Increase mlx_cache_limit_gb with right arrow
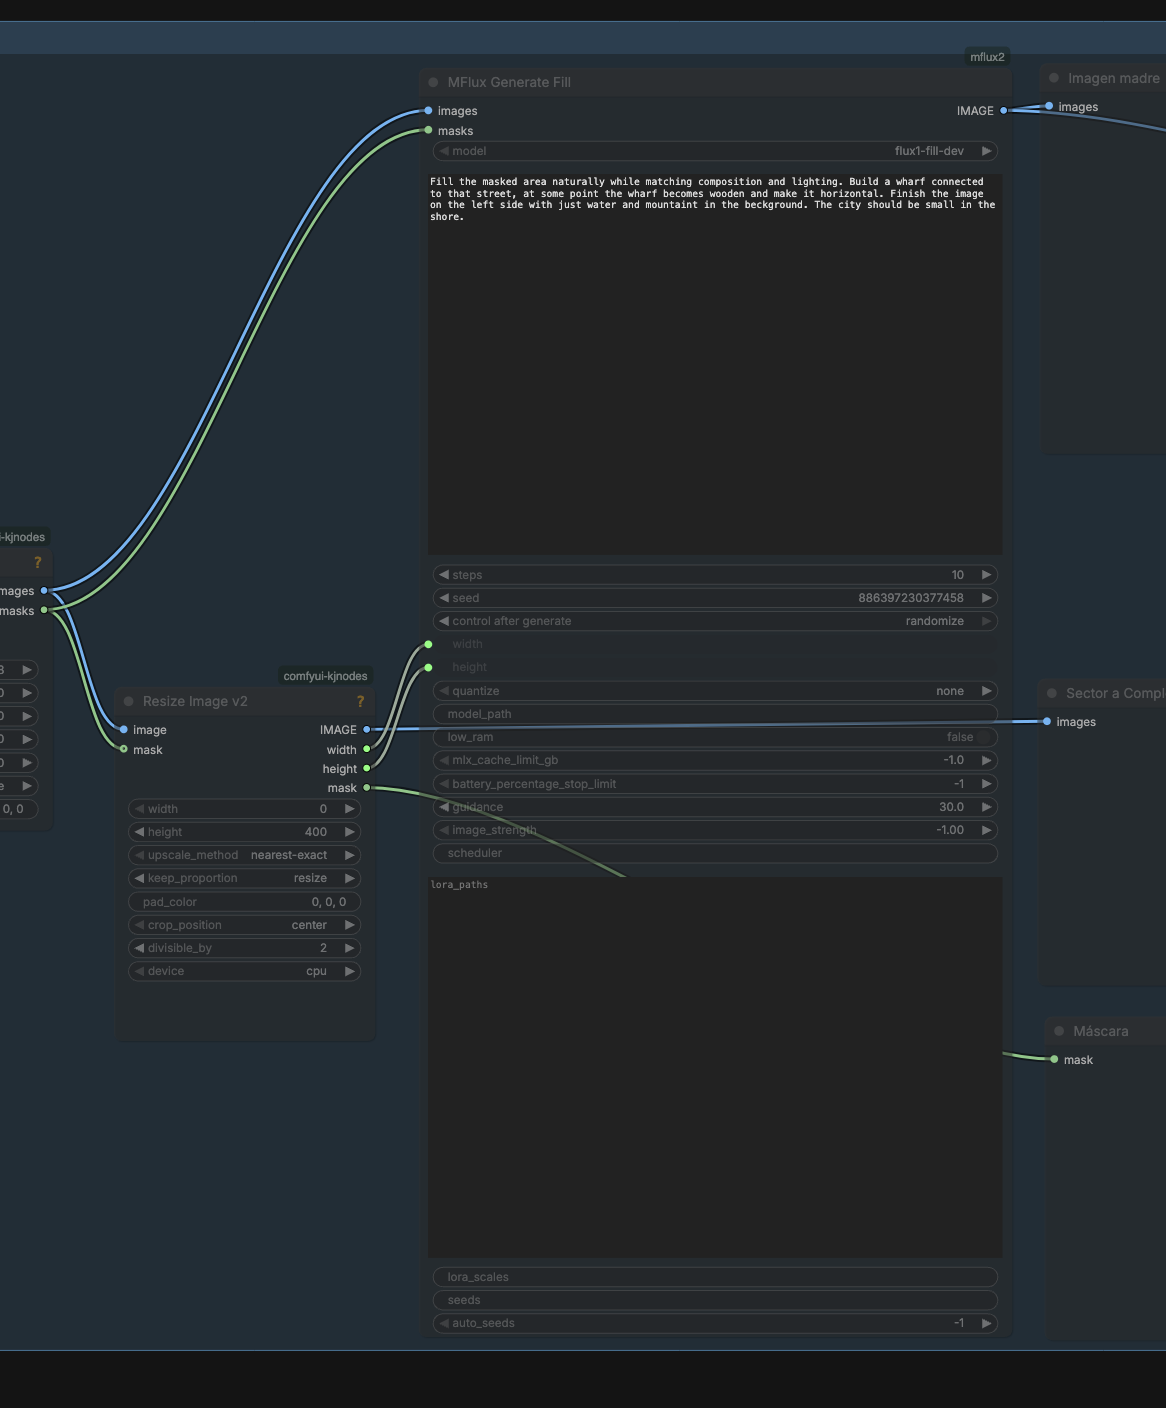 point(986,760)
